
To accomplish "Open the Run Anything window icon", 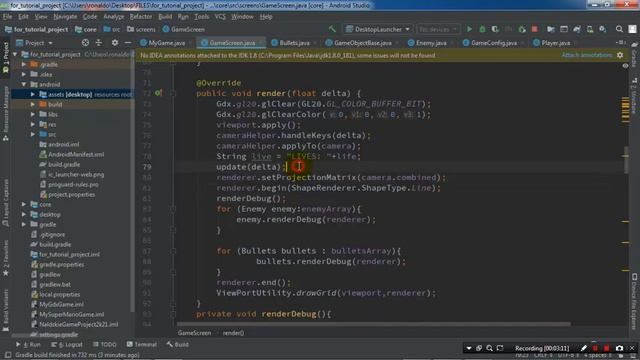I will click(564, 29).
